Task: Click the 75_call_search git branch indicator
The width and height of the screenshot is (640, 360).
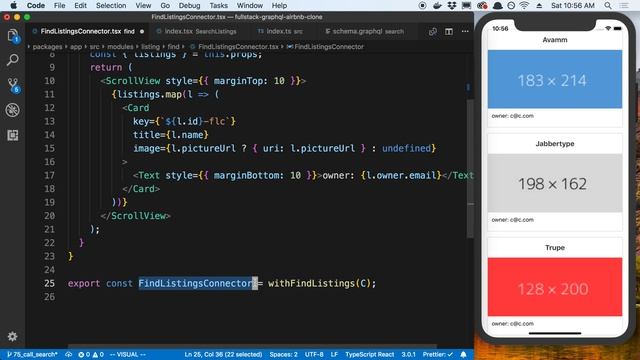Action: click(32, 354)
